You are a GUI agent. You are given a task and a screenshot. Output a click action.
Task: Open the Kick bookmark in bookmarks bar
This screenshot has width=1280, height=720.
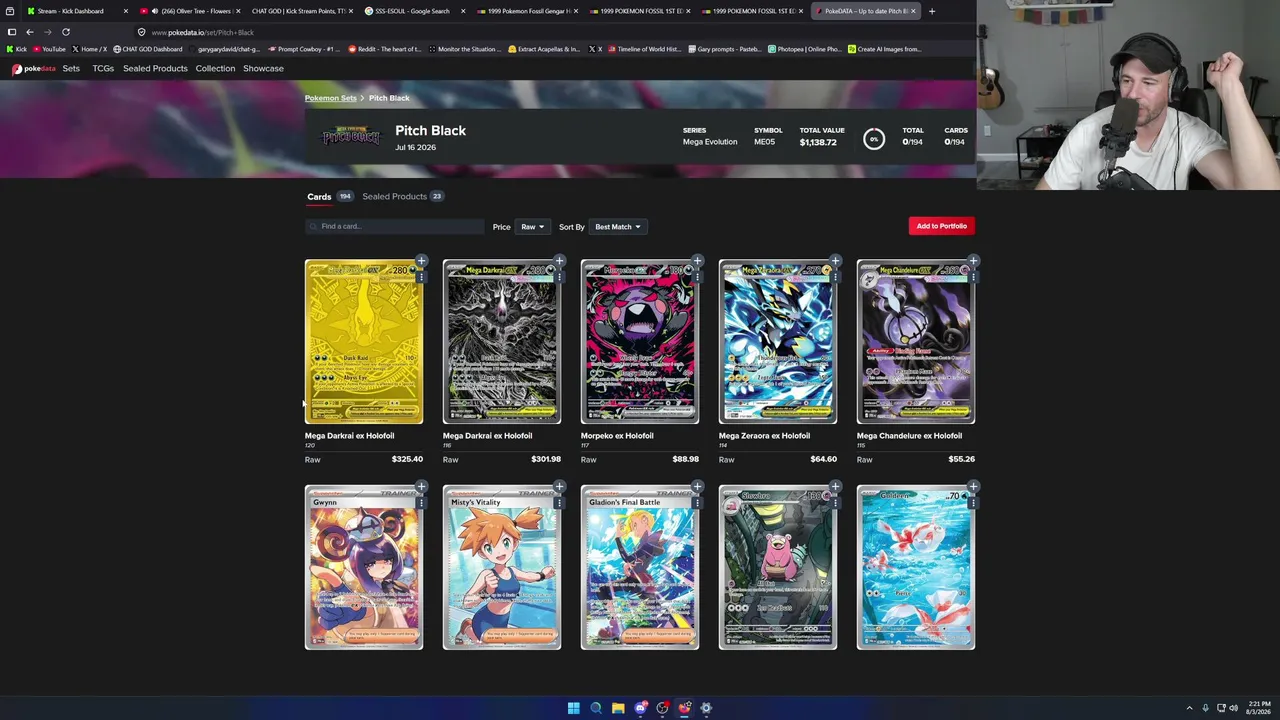[x=16, y=49]
